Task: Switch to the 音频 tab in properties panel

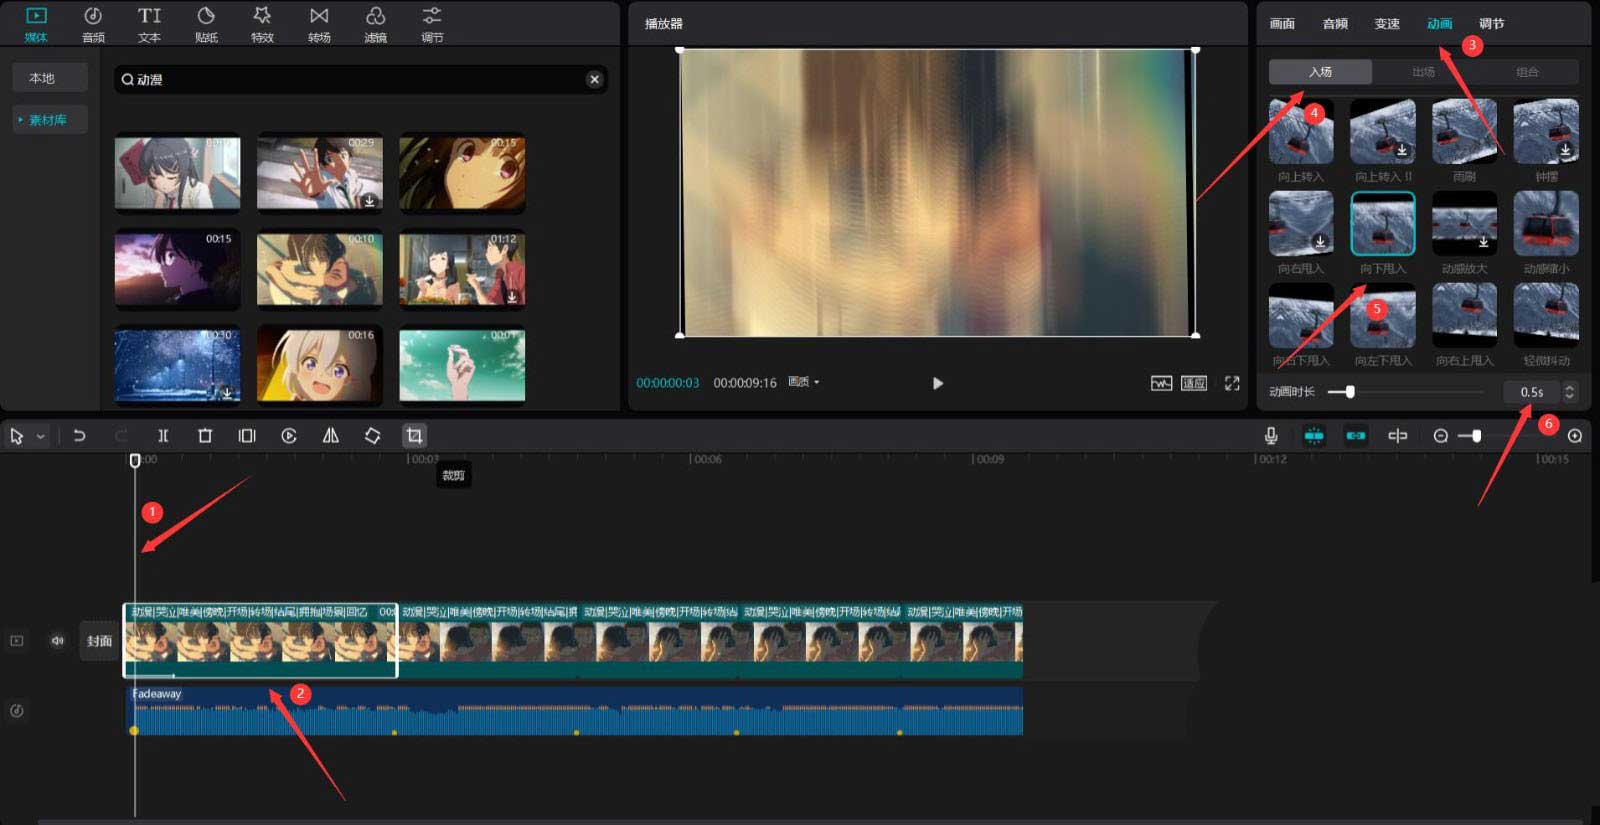Action: tap(1335, 24)
